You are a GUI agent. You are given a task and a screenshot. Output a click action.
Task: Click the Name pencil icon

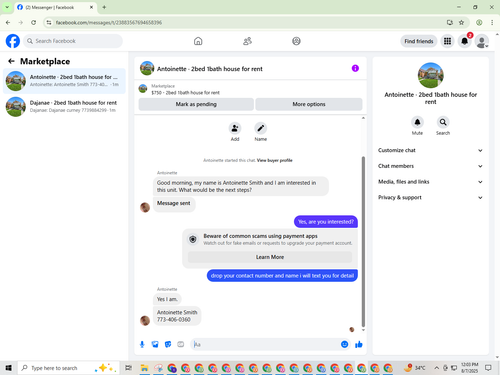pos(261,128)
